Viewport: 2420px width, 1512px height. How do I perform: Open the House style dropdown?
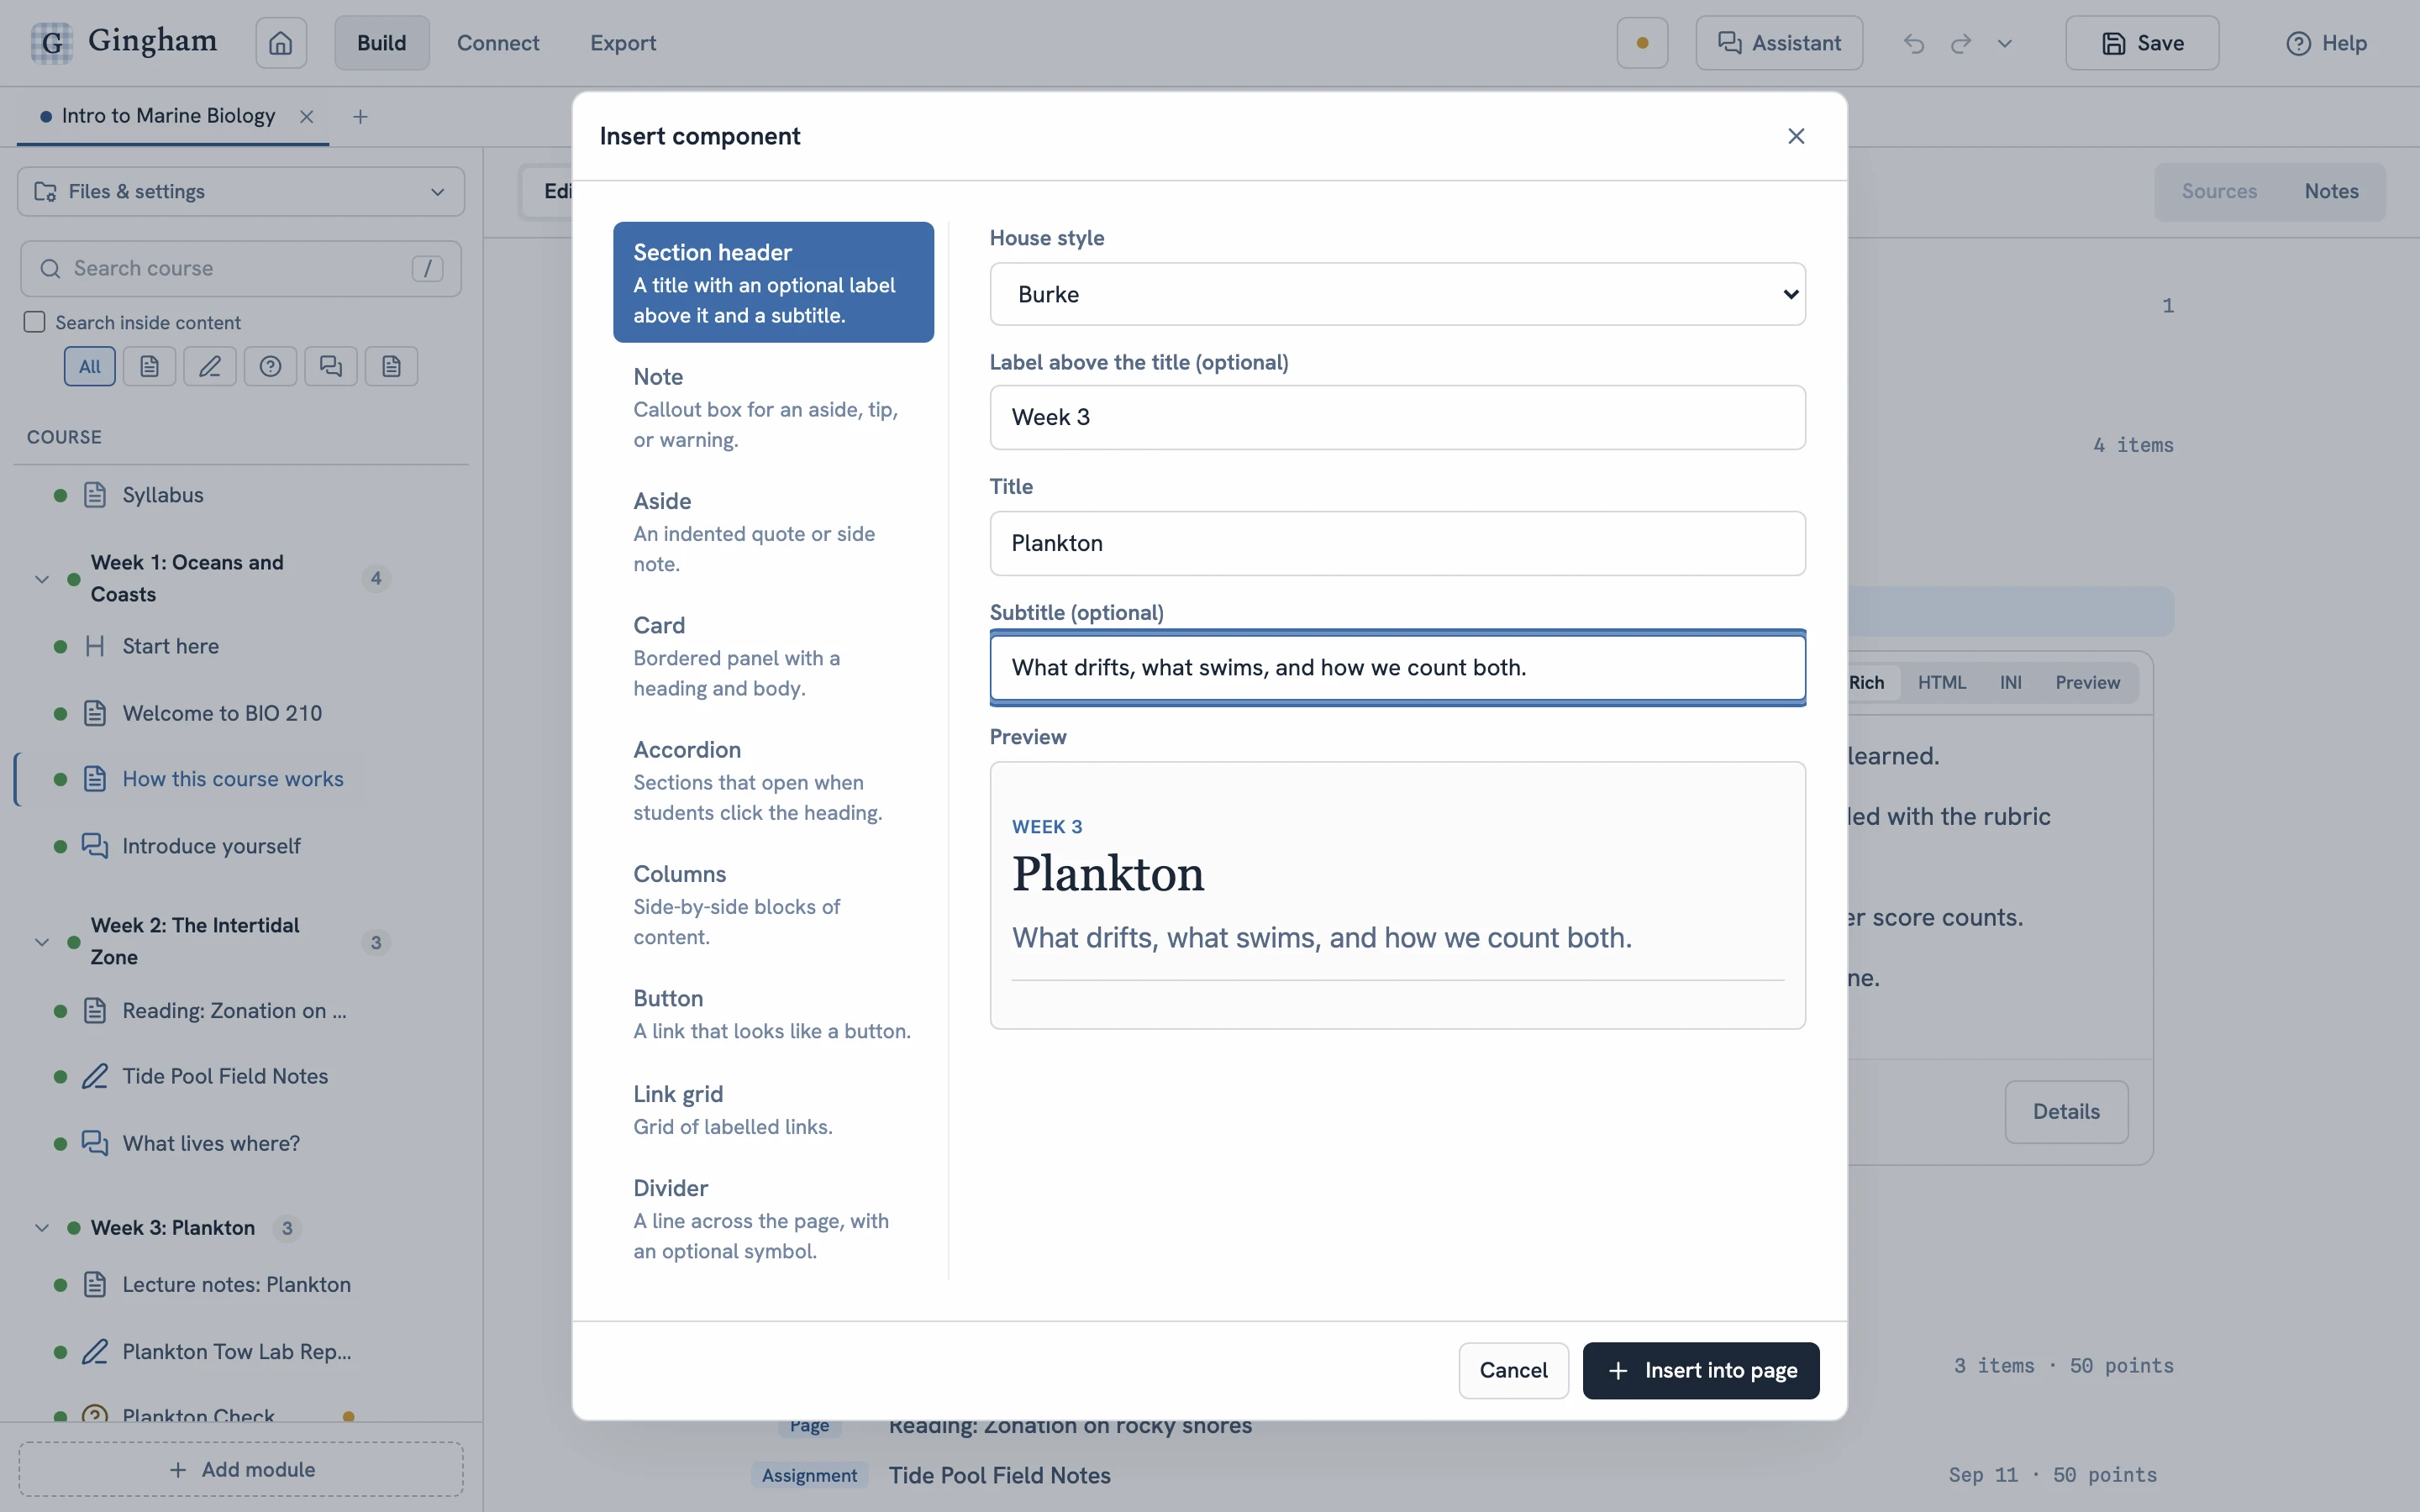coord(1397,294)
